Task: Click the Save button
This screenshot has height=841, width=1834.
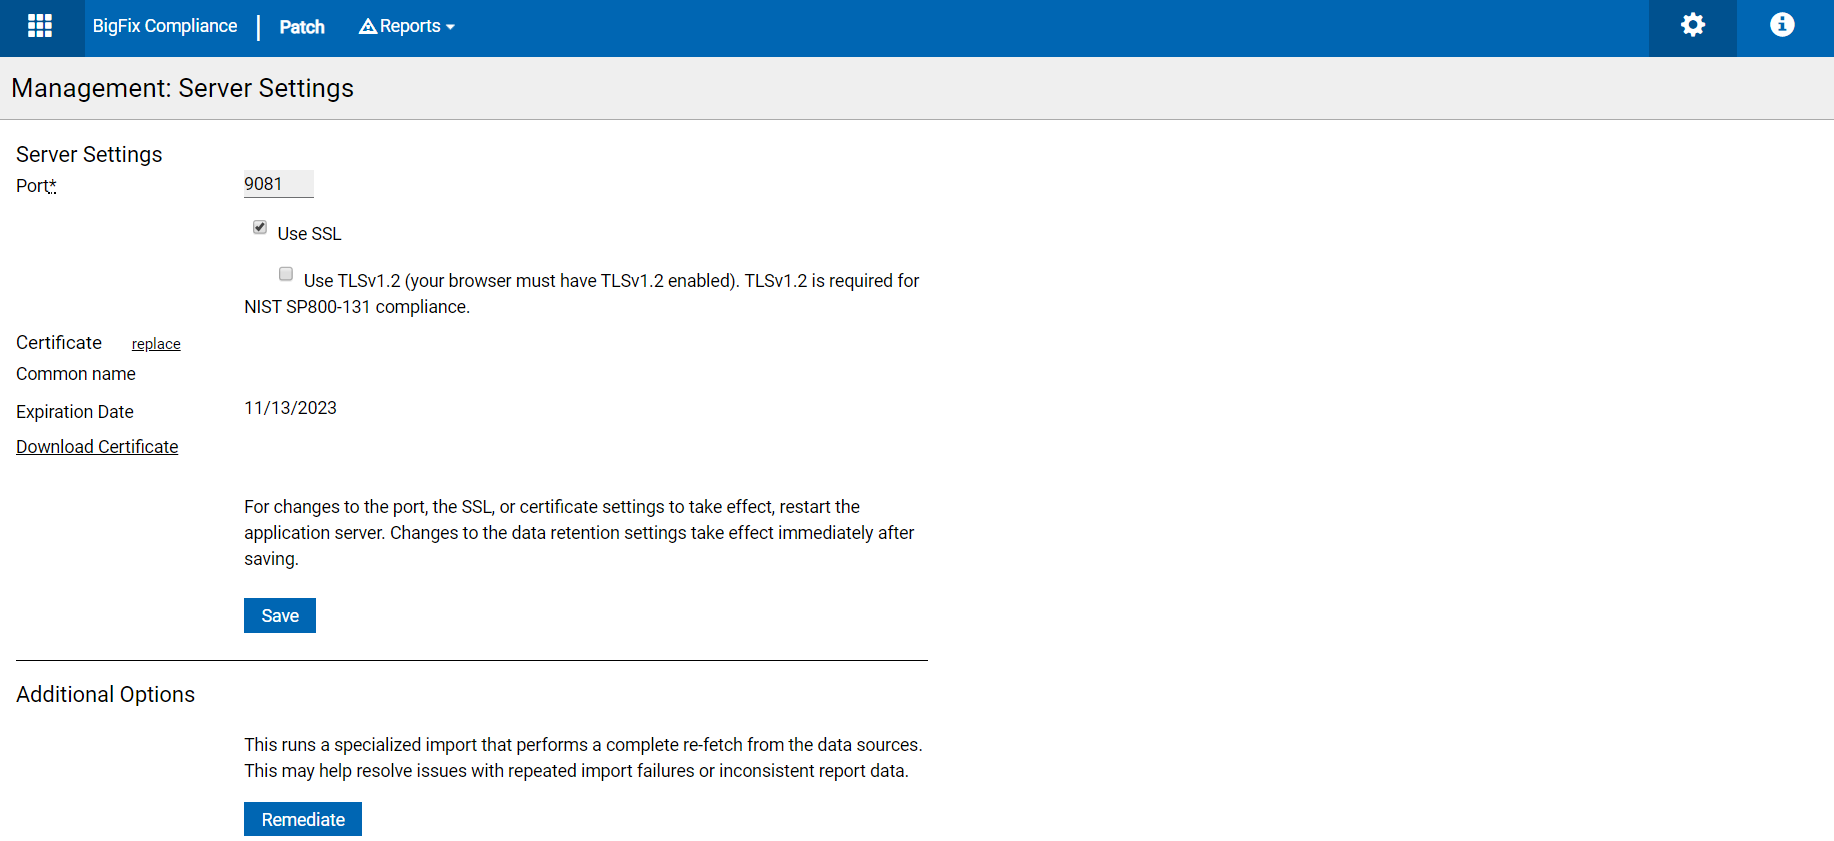Action: click(x=280, y=616)
